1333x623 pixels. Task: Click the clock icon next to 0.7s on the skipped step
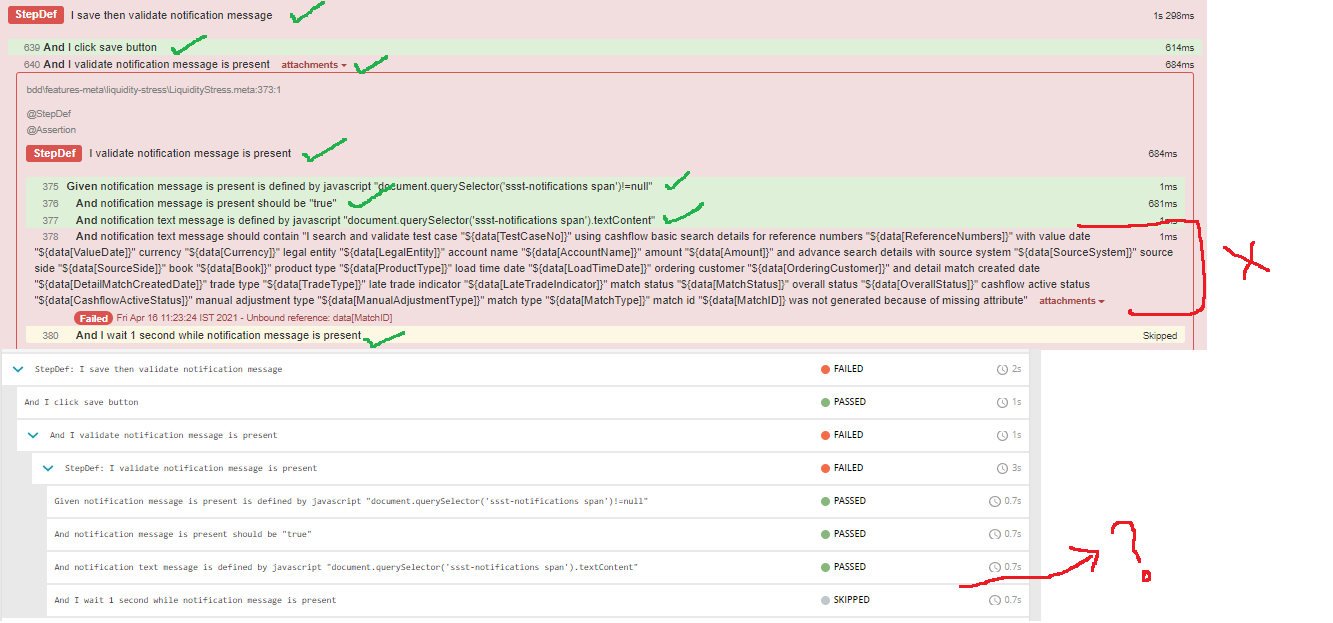(x=993, y=600)
